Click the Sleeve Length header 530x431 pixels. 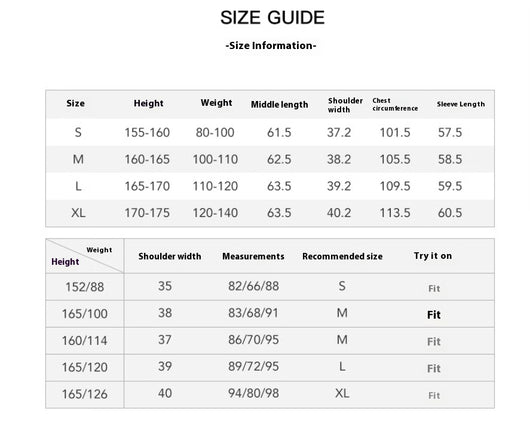(461, 104)
